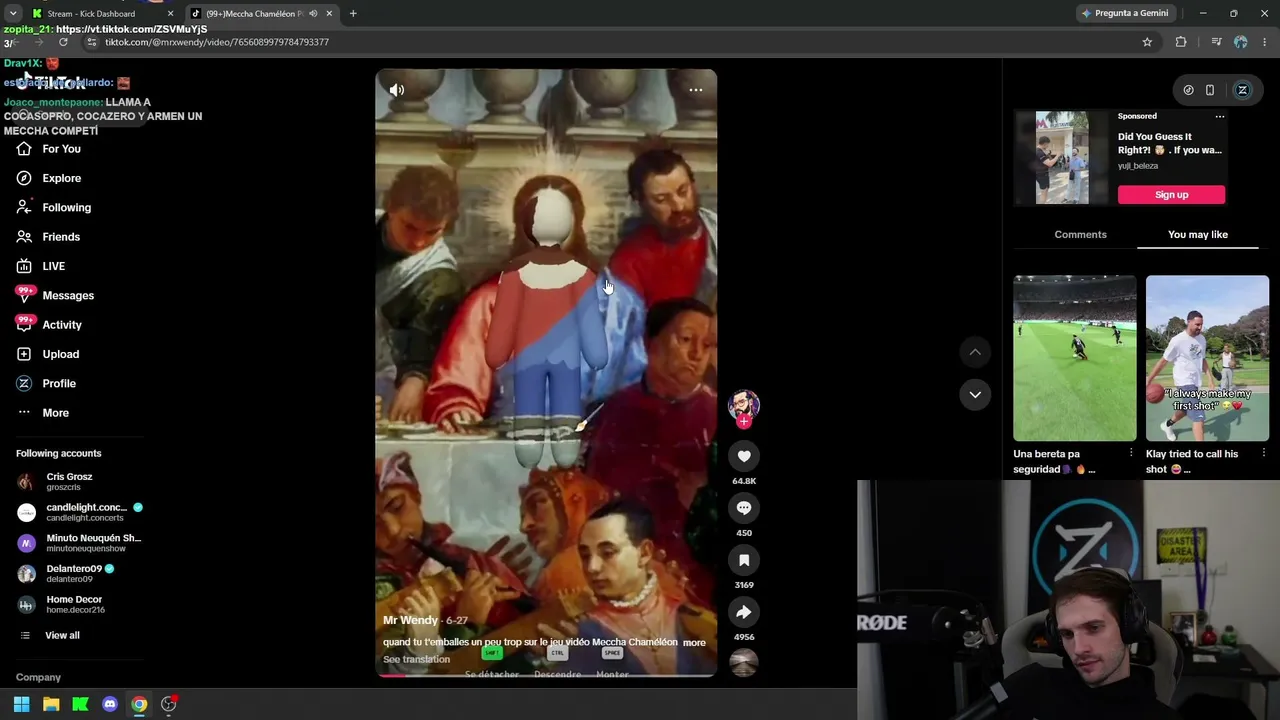This screenshot has height=720, width=1280.
Task: Open the sponsored ad thumbnail
Action: 1062,158
